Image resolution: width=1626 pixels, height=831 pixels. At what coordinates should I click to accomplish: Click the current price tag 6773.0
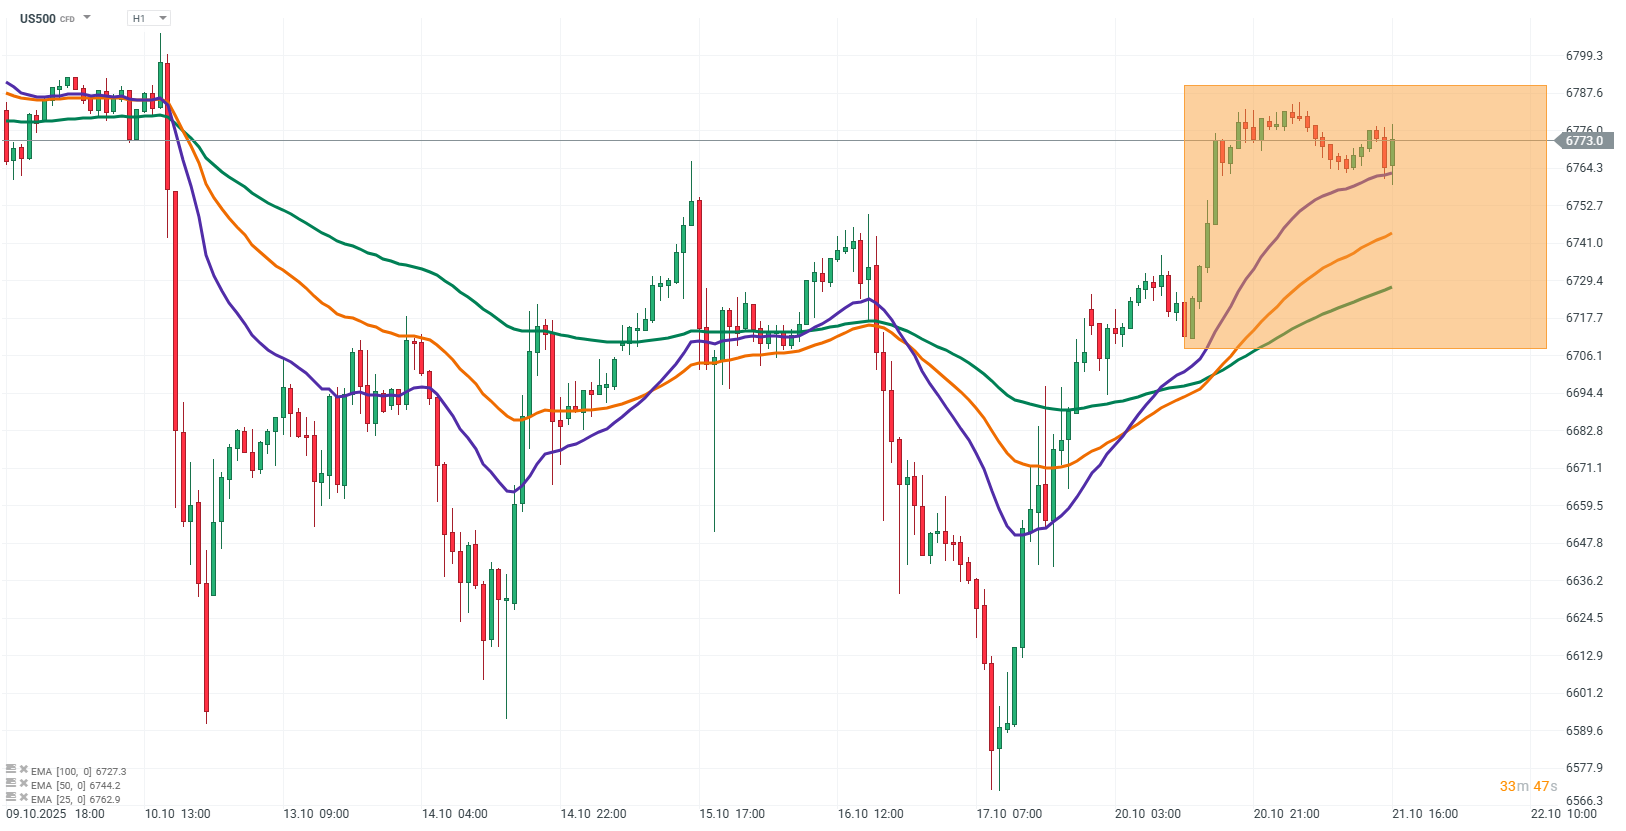click(x=1584, y=141)
